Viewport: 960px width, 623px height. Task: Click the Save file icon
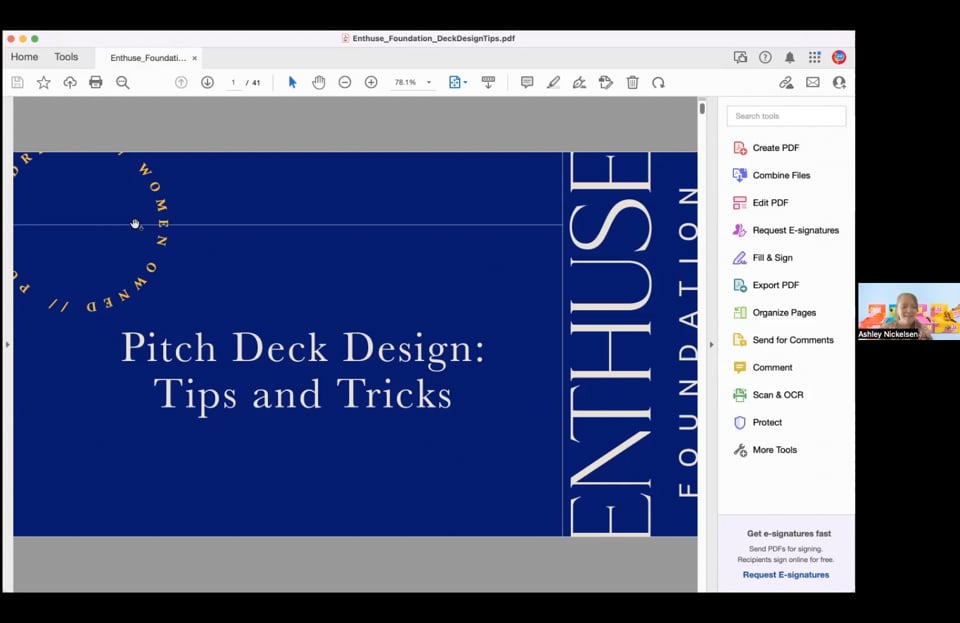click(17, 83)
